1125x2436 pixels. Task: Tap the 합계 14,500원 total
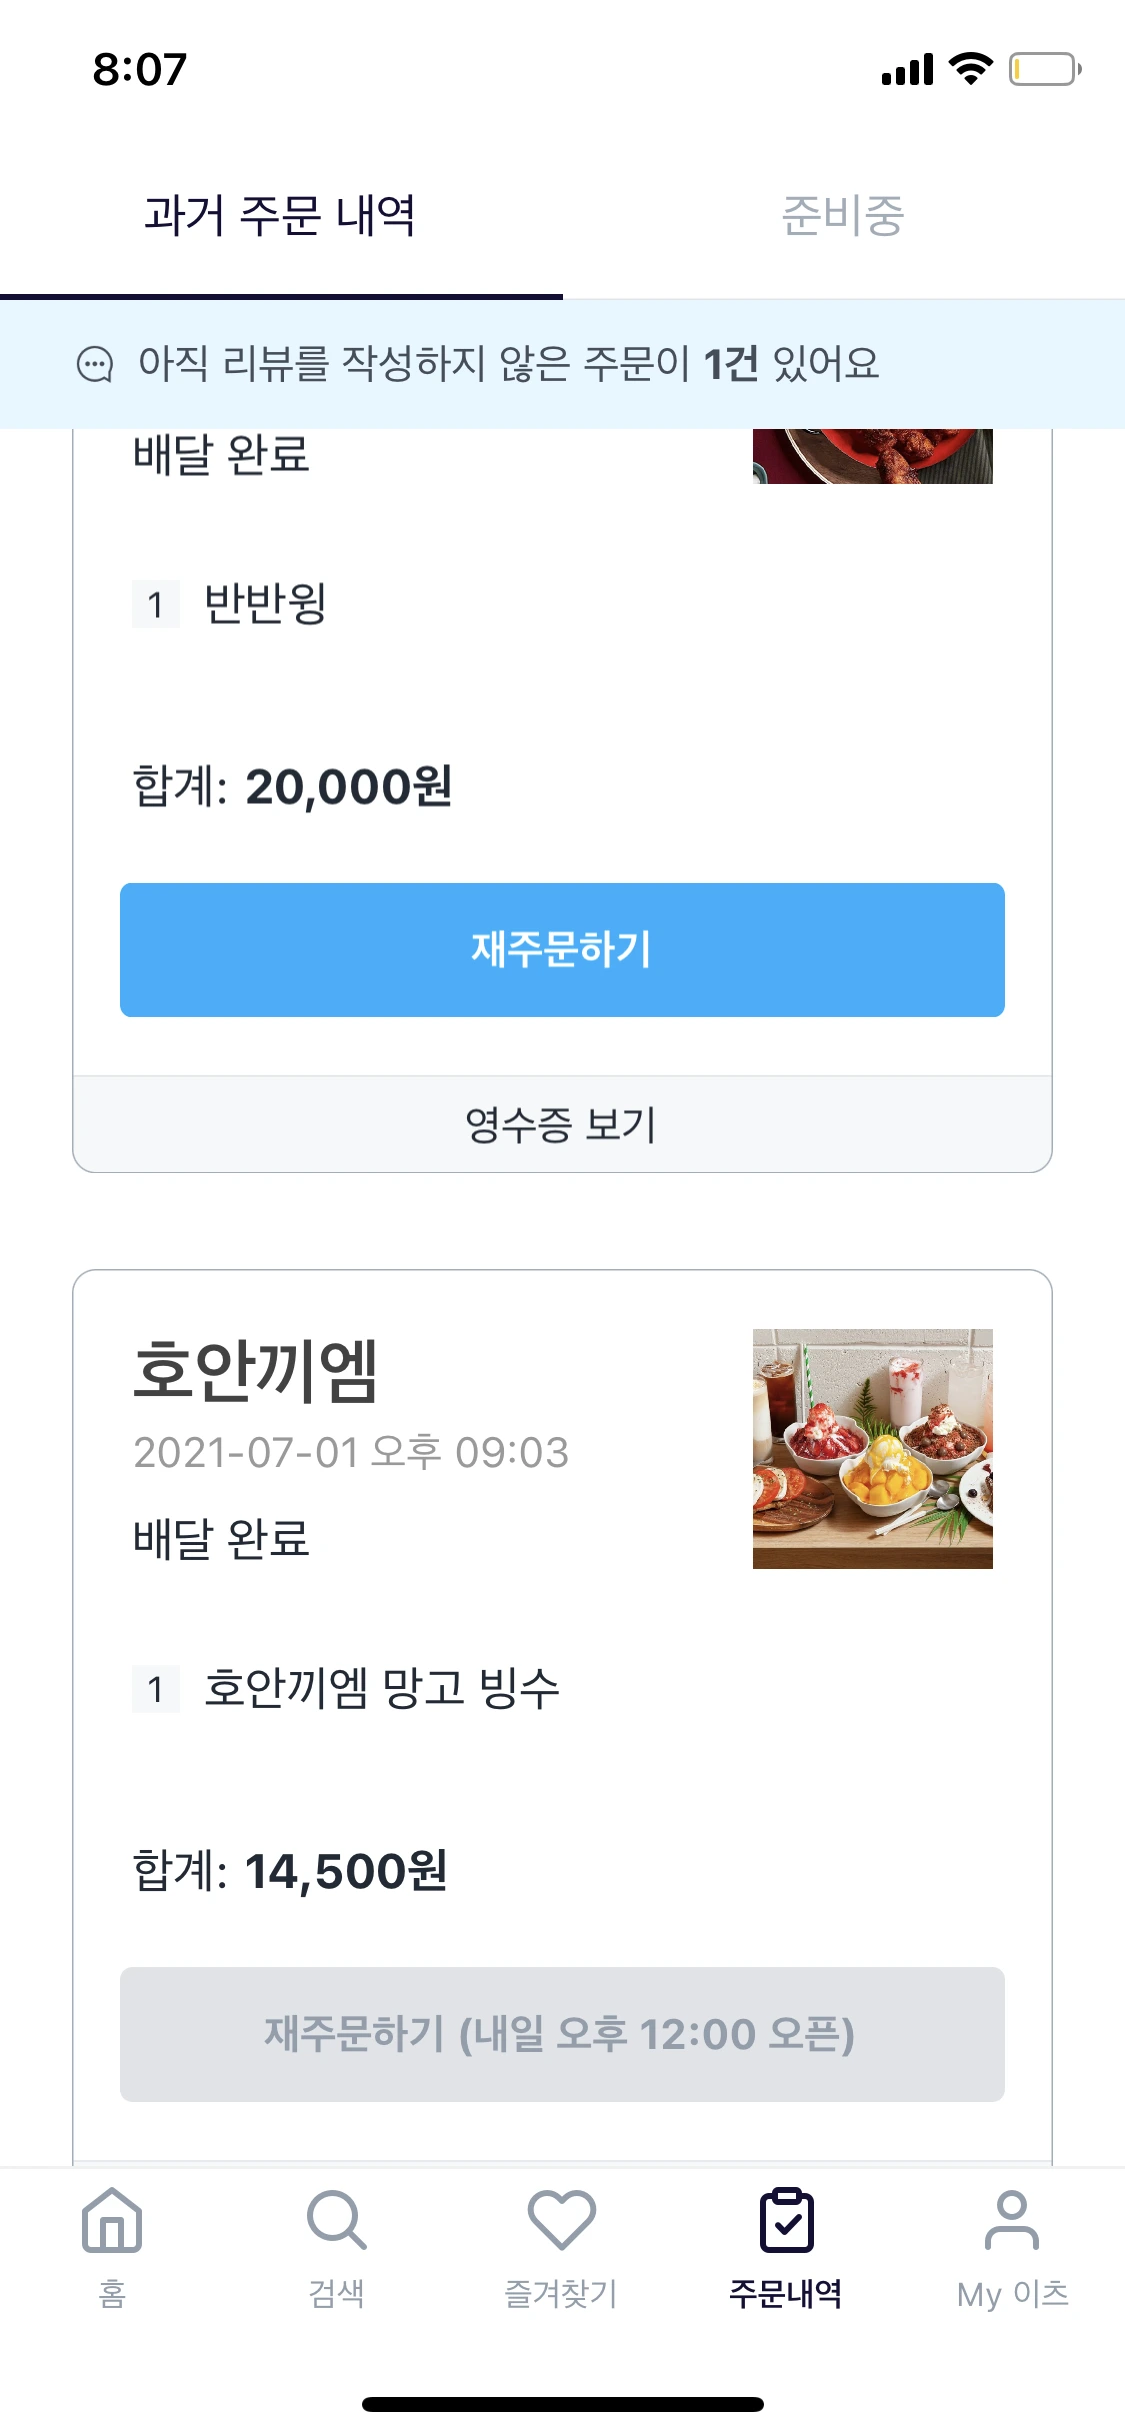[x=290, y=1871]
